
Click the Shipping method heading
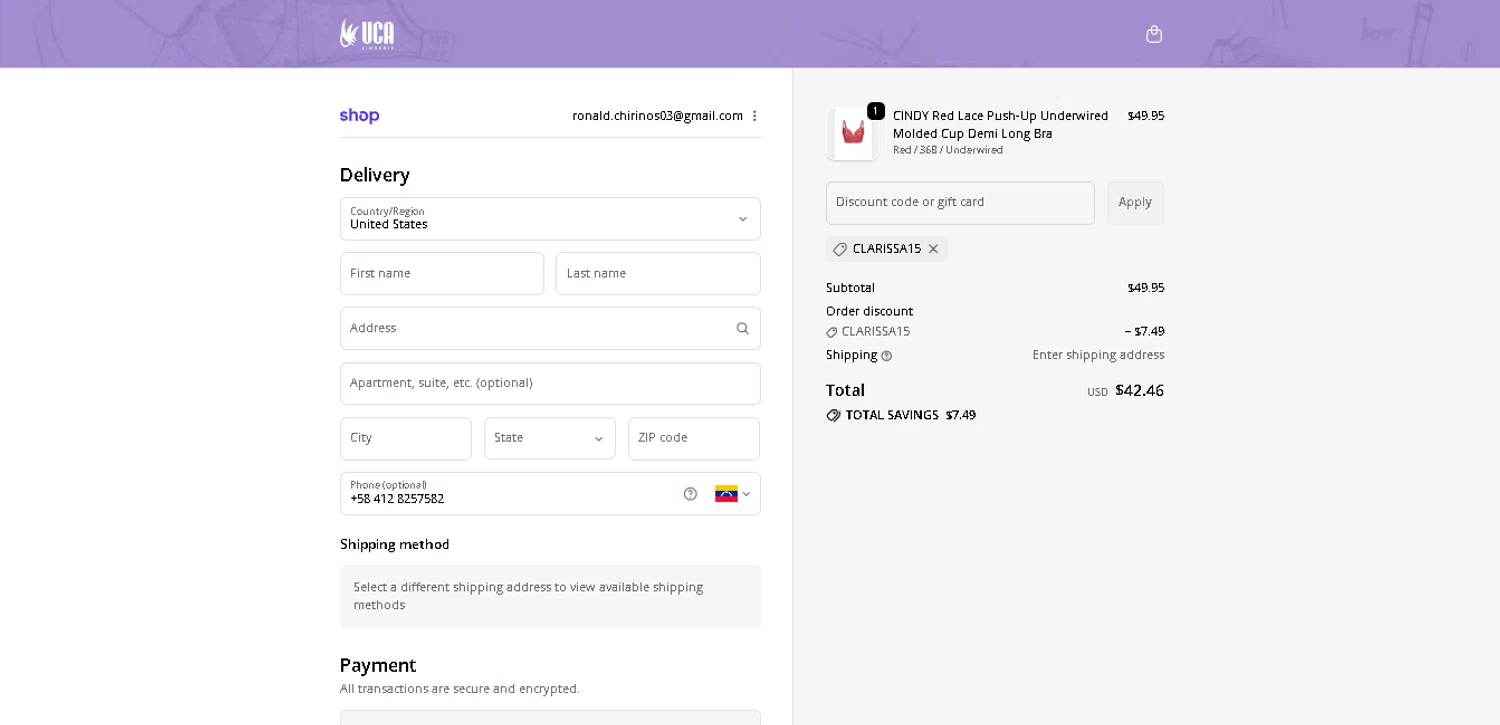click(x=395, y=544)
